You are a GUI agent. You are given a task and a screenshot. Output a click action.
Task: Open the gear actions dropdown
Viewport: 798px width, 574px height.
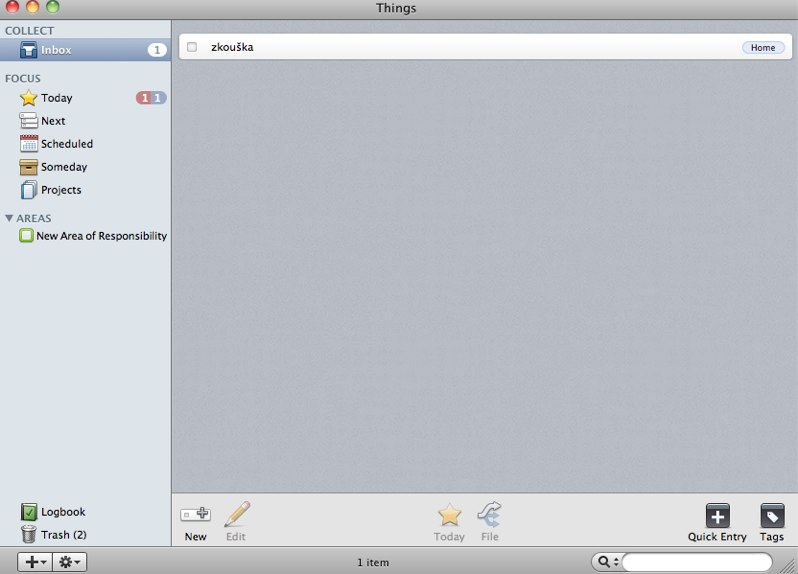point(70,562)
